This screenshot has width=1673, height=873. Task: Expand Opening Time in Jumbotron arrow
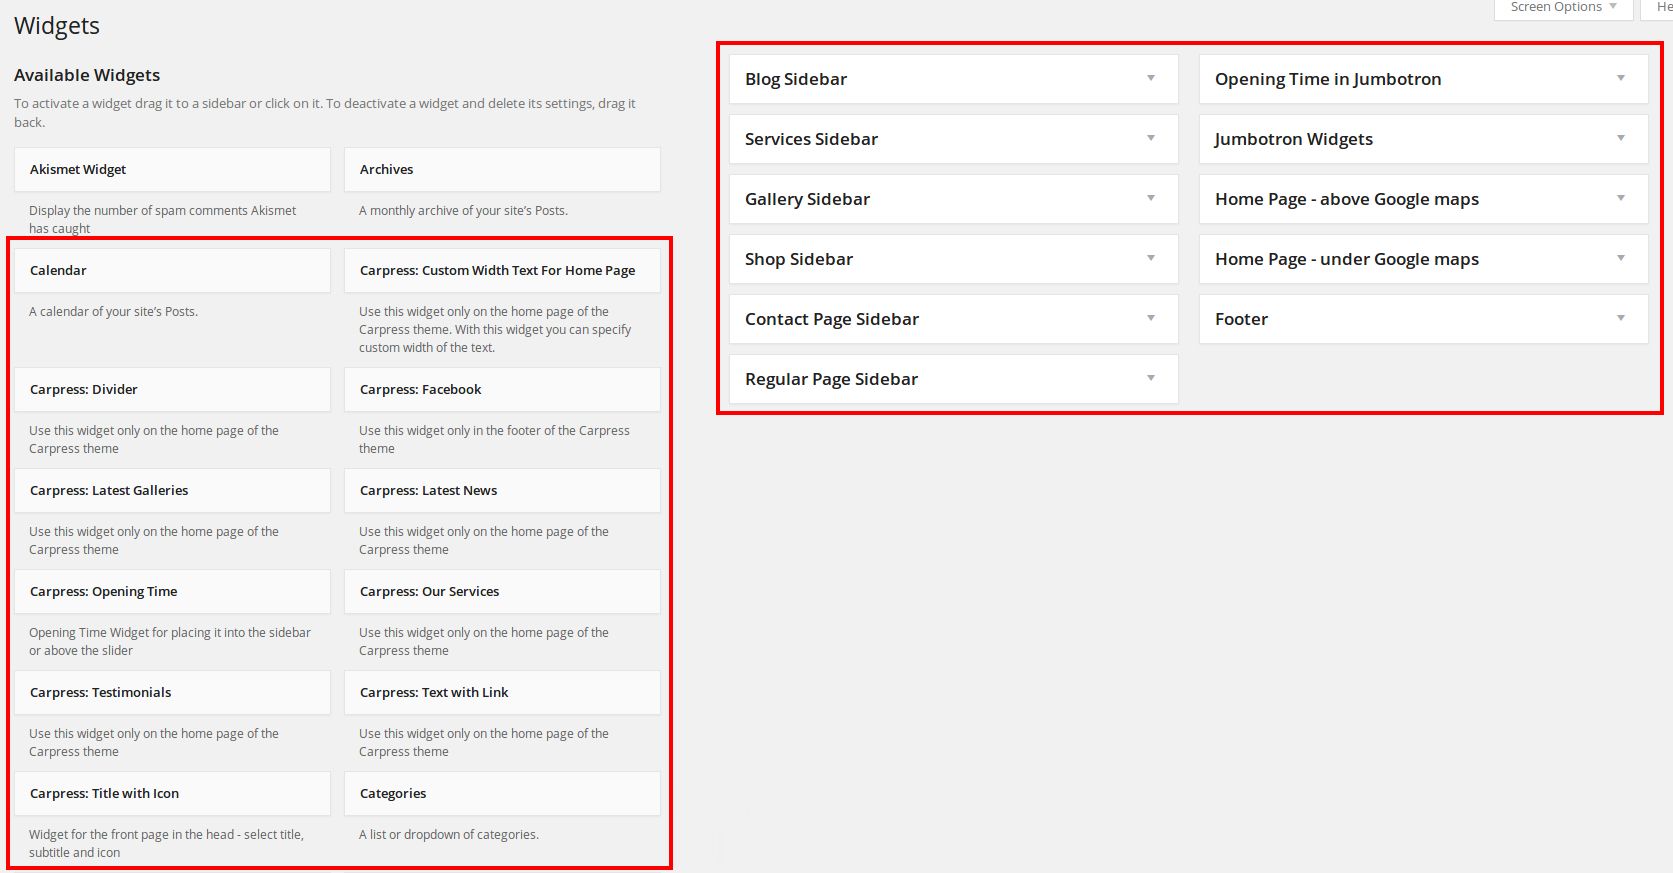pos(1620,79)
